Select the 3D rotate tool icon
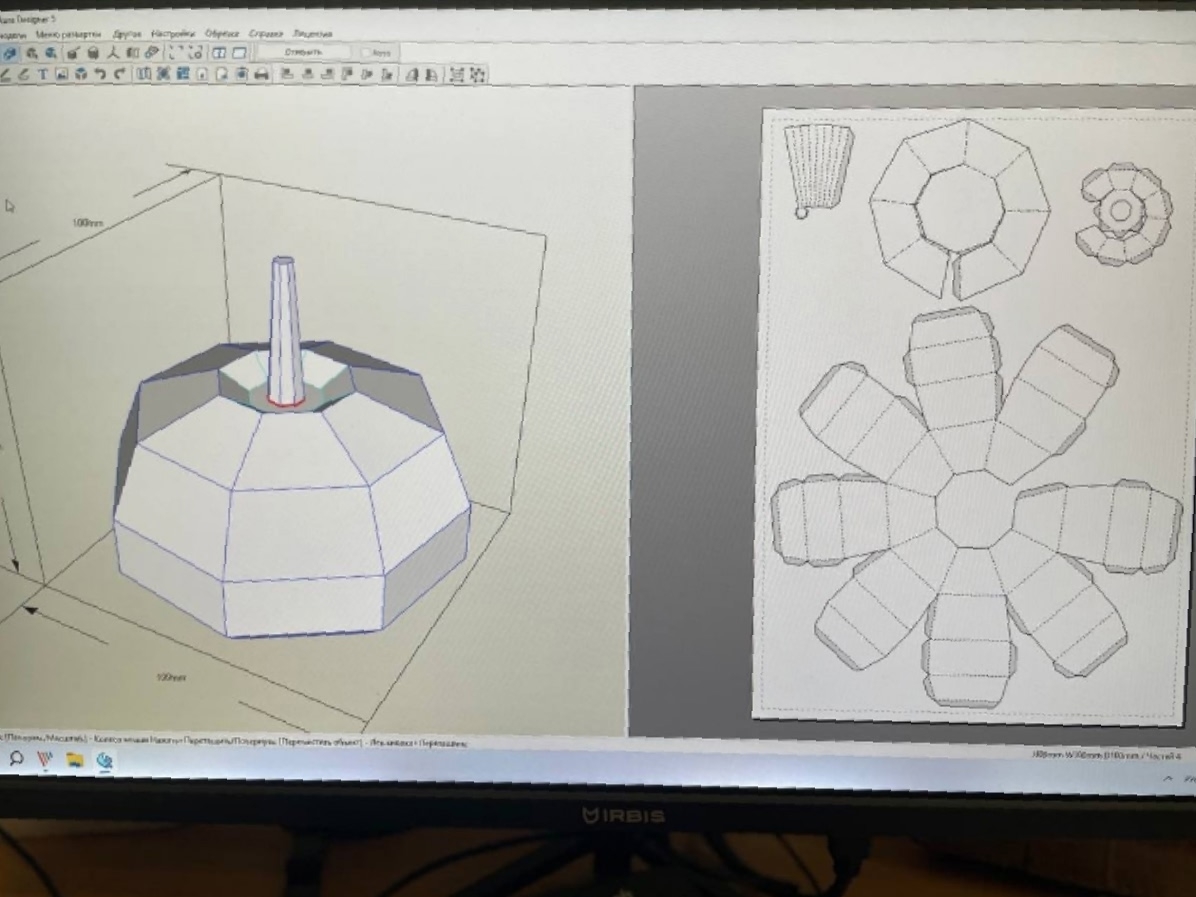Screen dimensions: 1196x897 [x=11, y=53]
